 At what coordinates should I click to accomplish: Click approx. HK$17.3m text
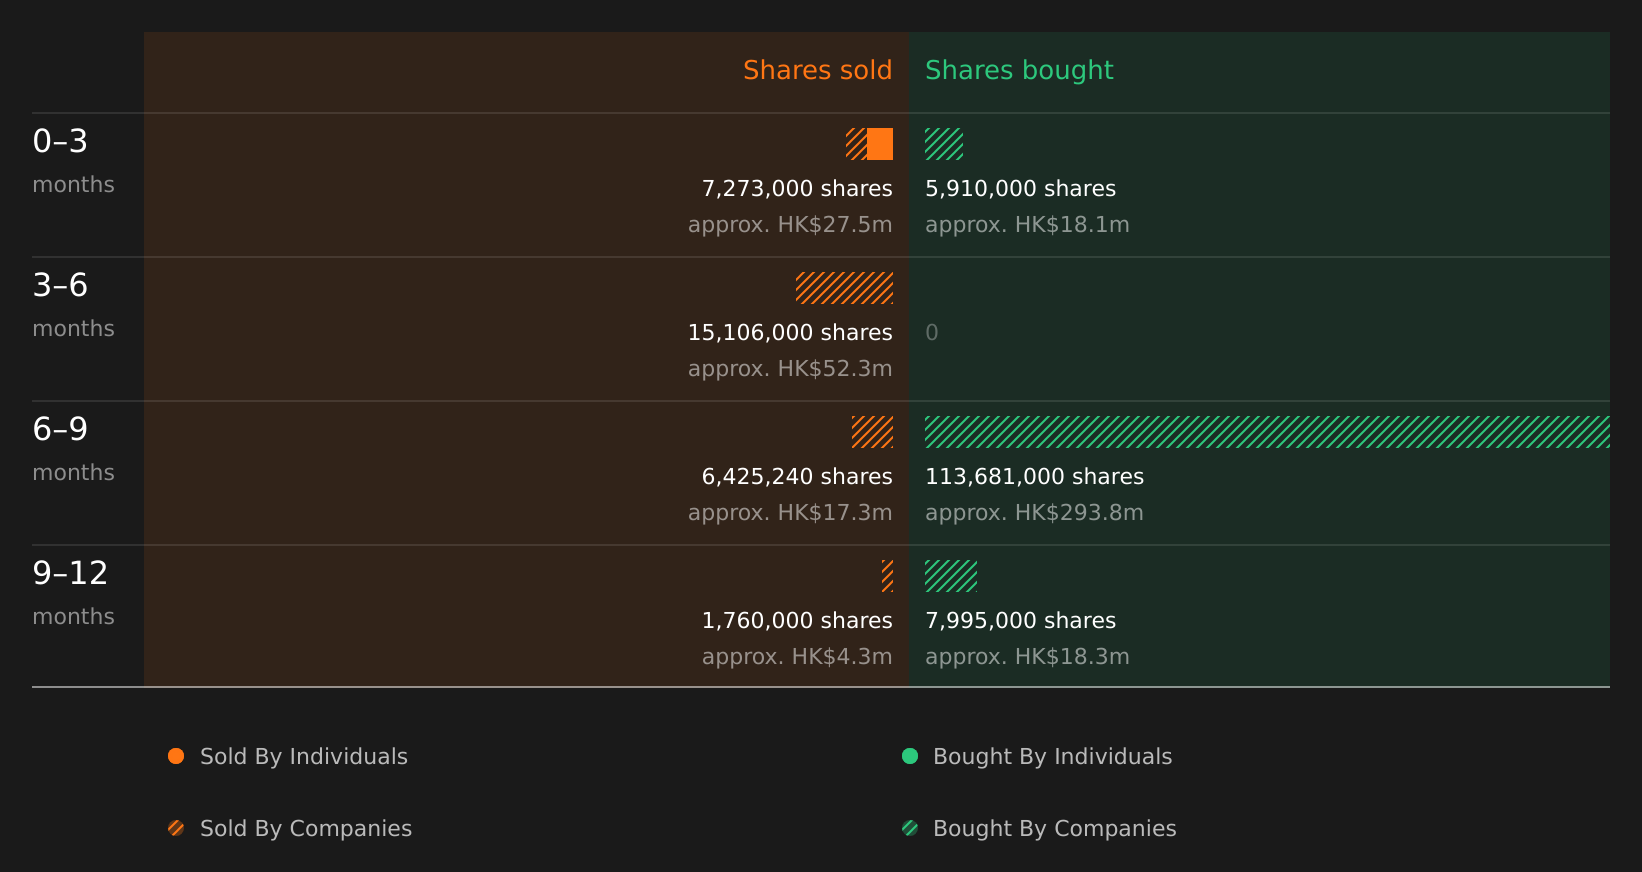(x=790, y=513)
